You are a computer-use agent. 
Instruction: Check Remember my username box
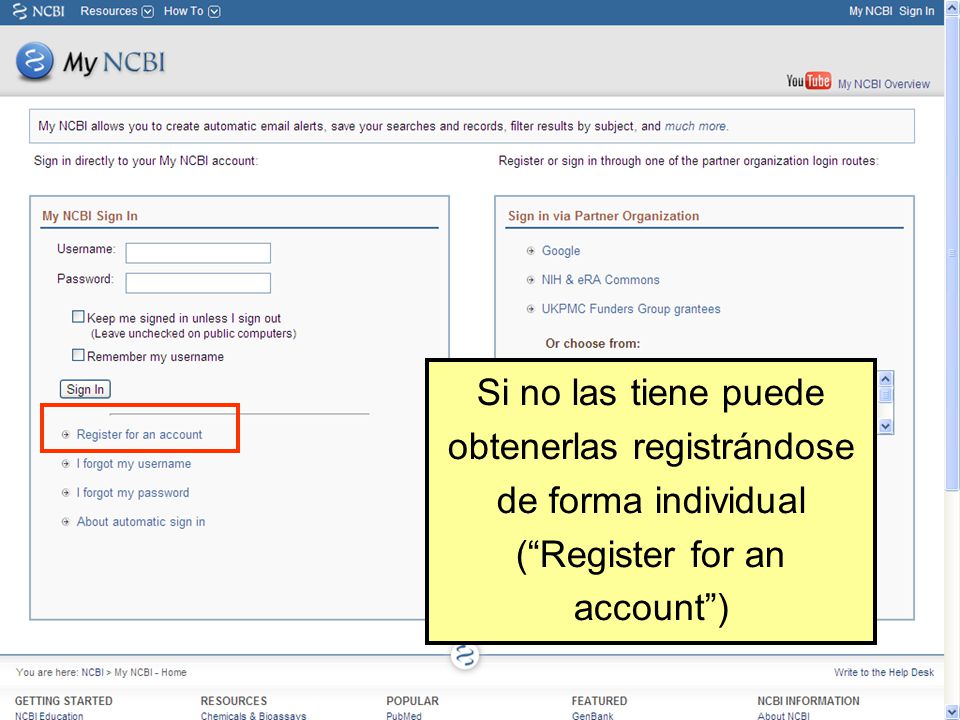(78, 355)
